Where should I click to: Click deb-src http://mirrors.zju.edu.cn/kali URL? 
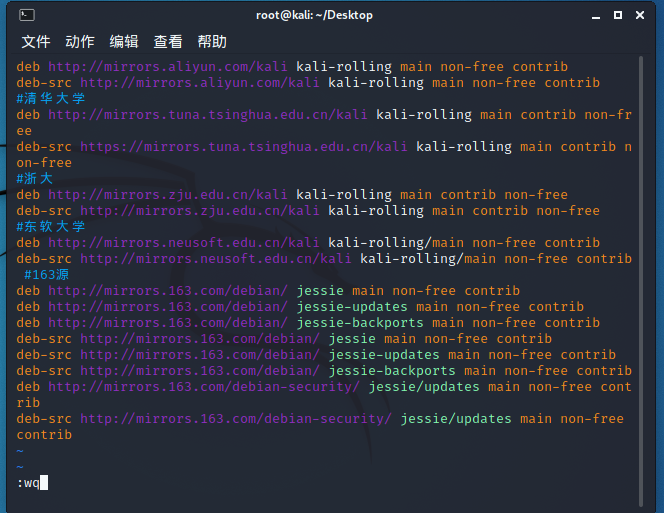pos(200,211)
